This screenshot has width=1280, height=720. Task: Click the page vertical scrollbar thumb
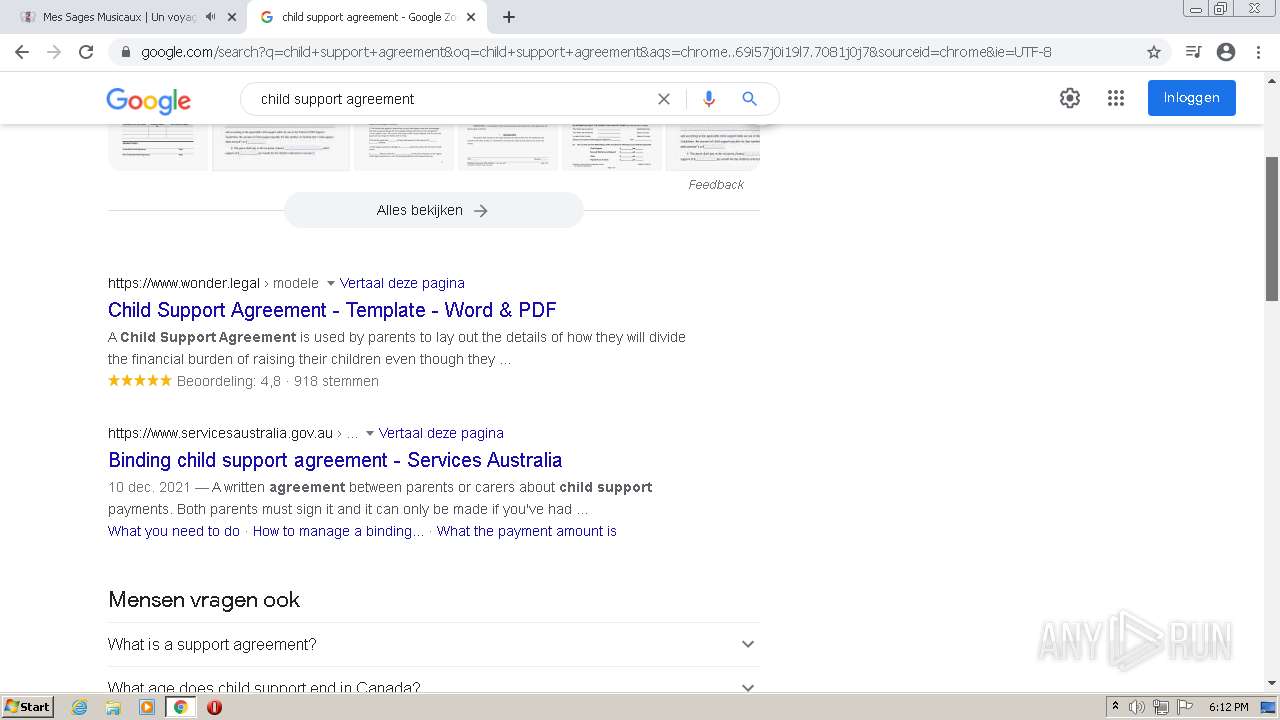[1272, 228]
